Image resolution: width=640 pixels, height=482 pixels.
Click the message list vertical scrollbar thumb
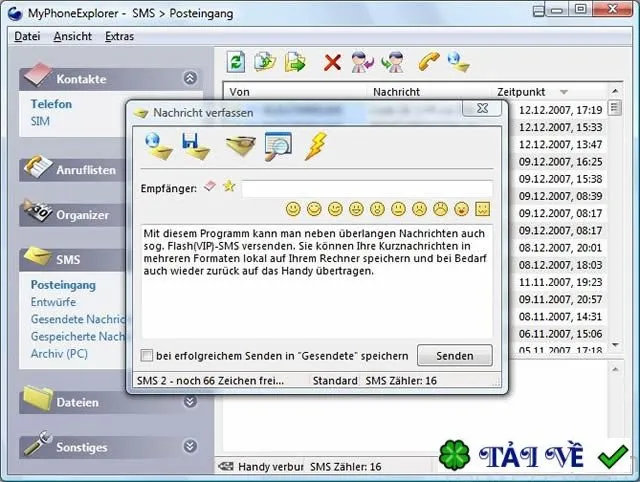615,108
